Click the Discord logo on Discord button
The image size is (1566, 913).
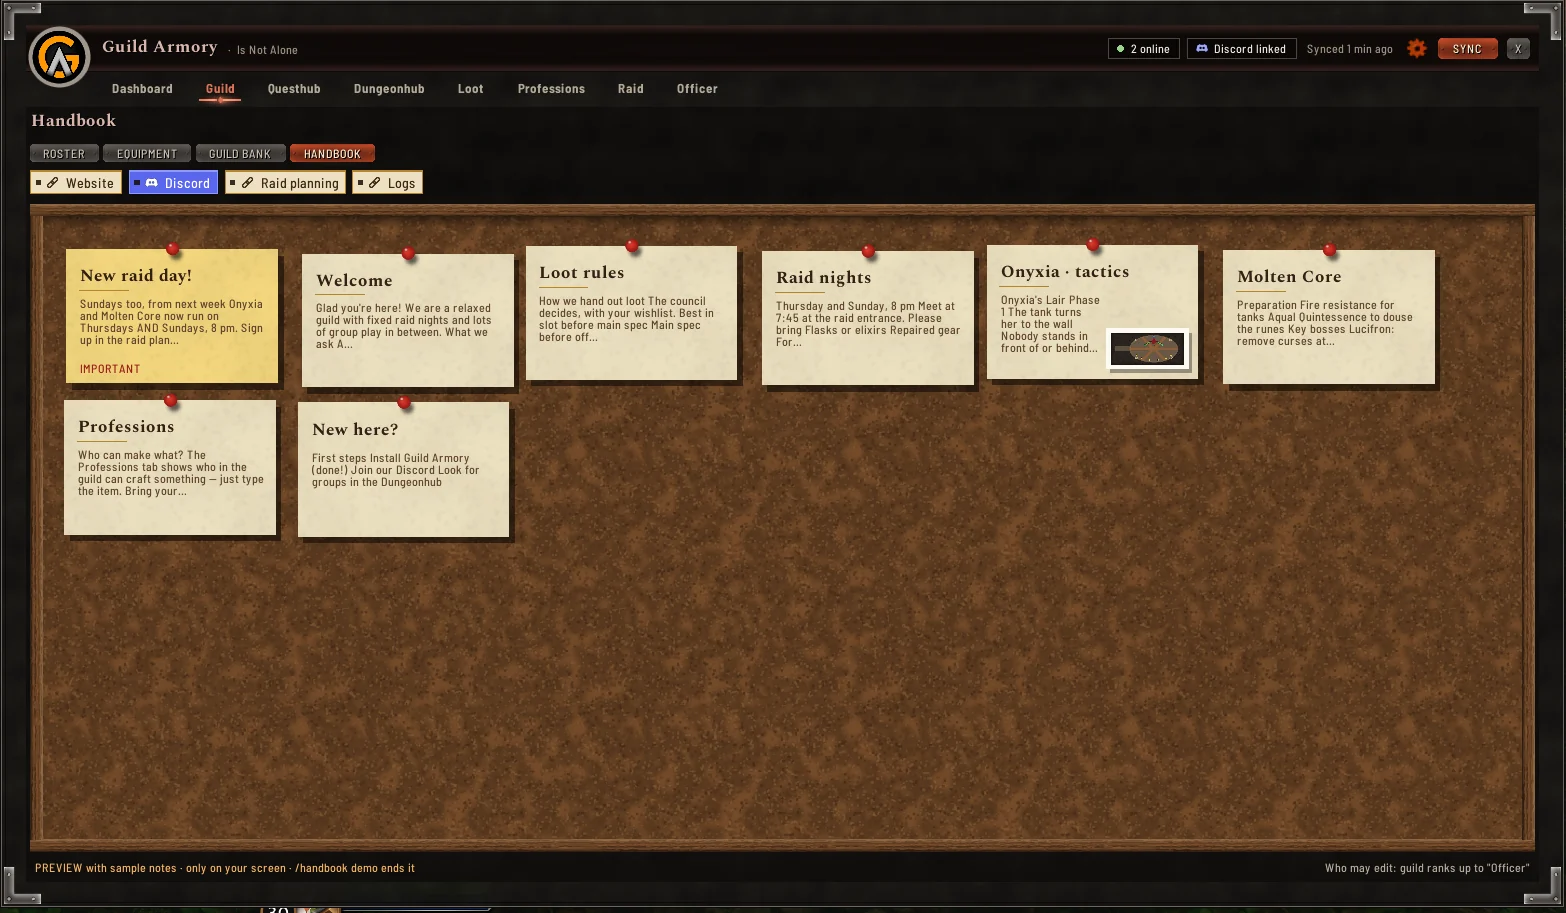click(152, 183)
